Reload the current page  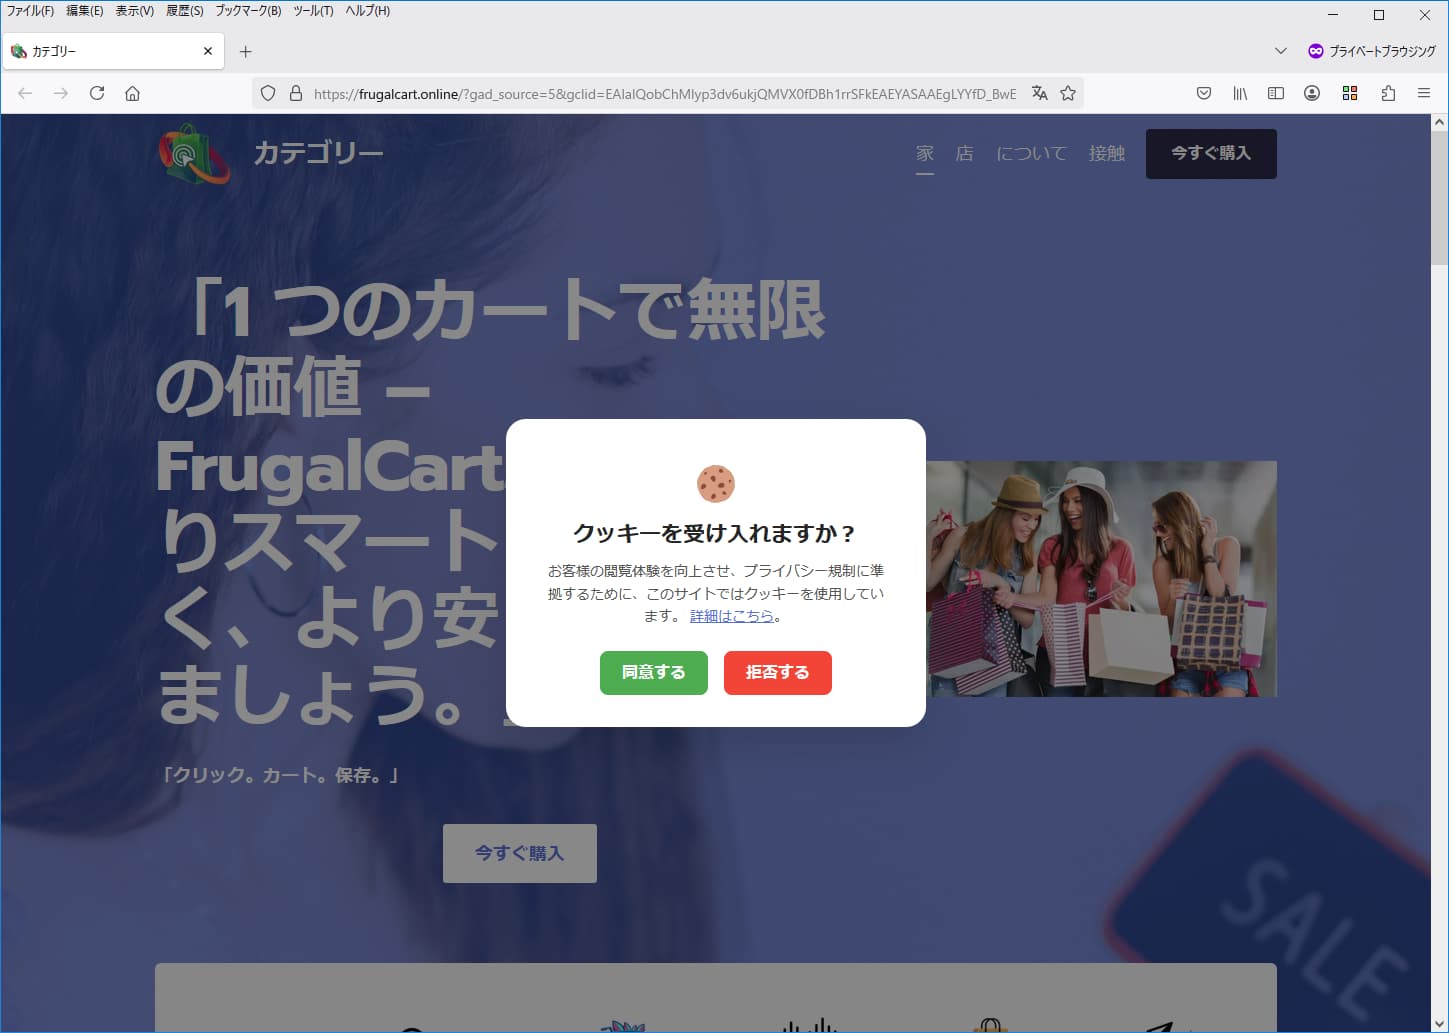pyautogui.click(x=97, y=93)
